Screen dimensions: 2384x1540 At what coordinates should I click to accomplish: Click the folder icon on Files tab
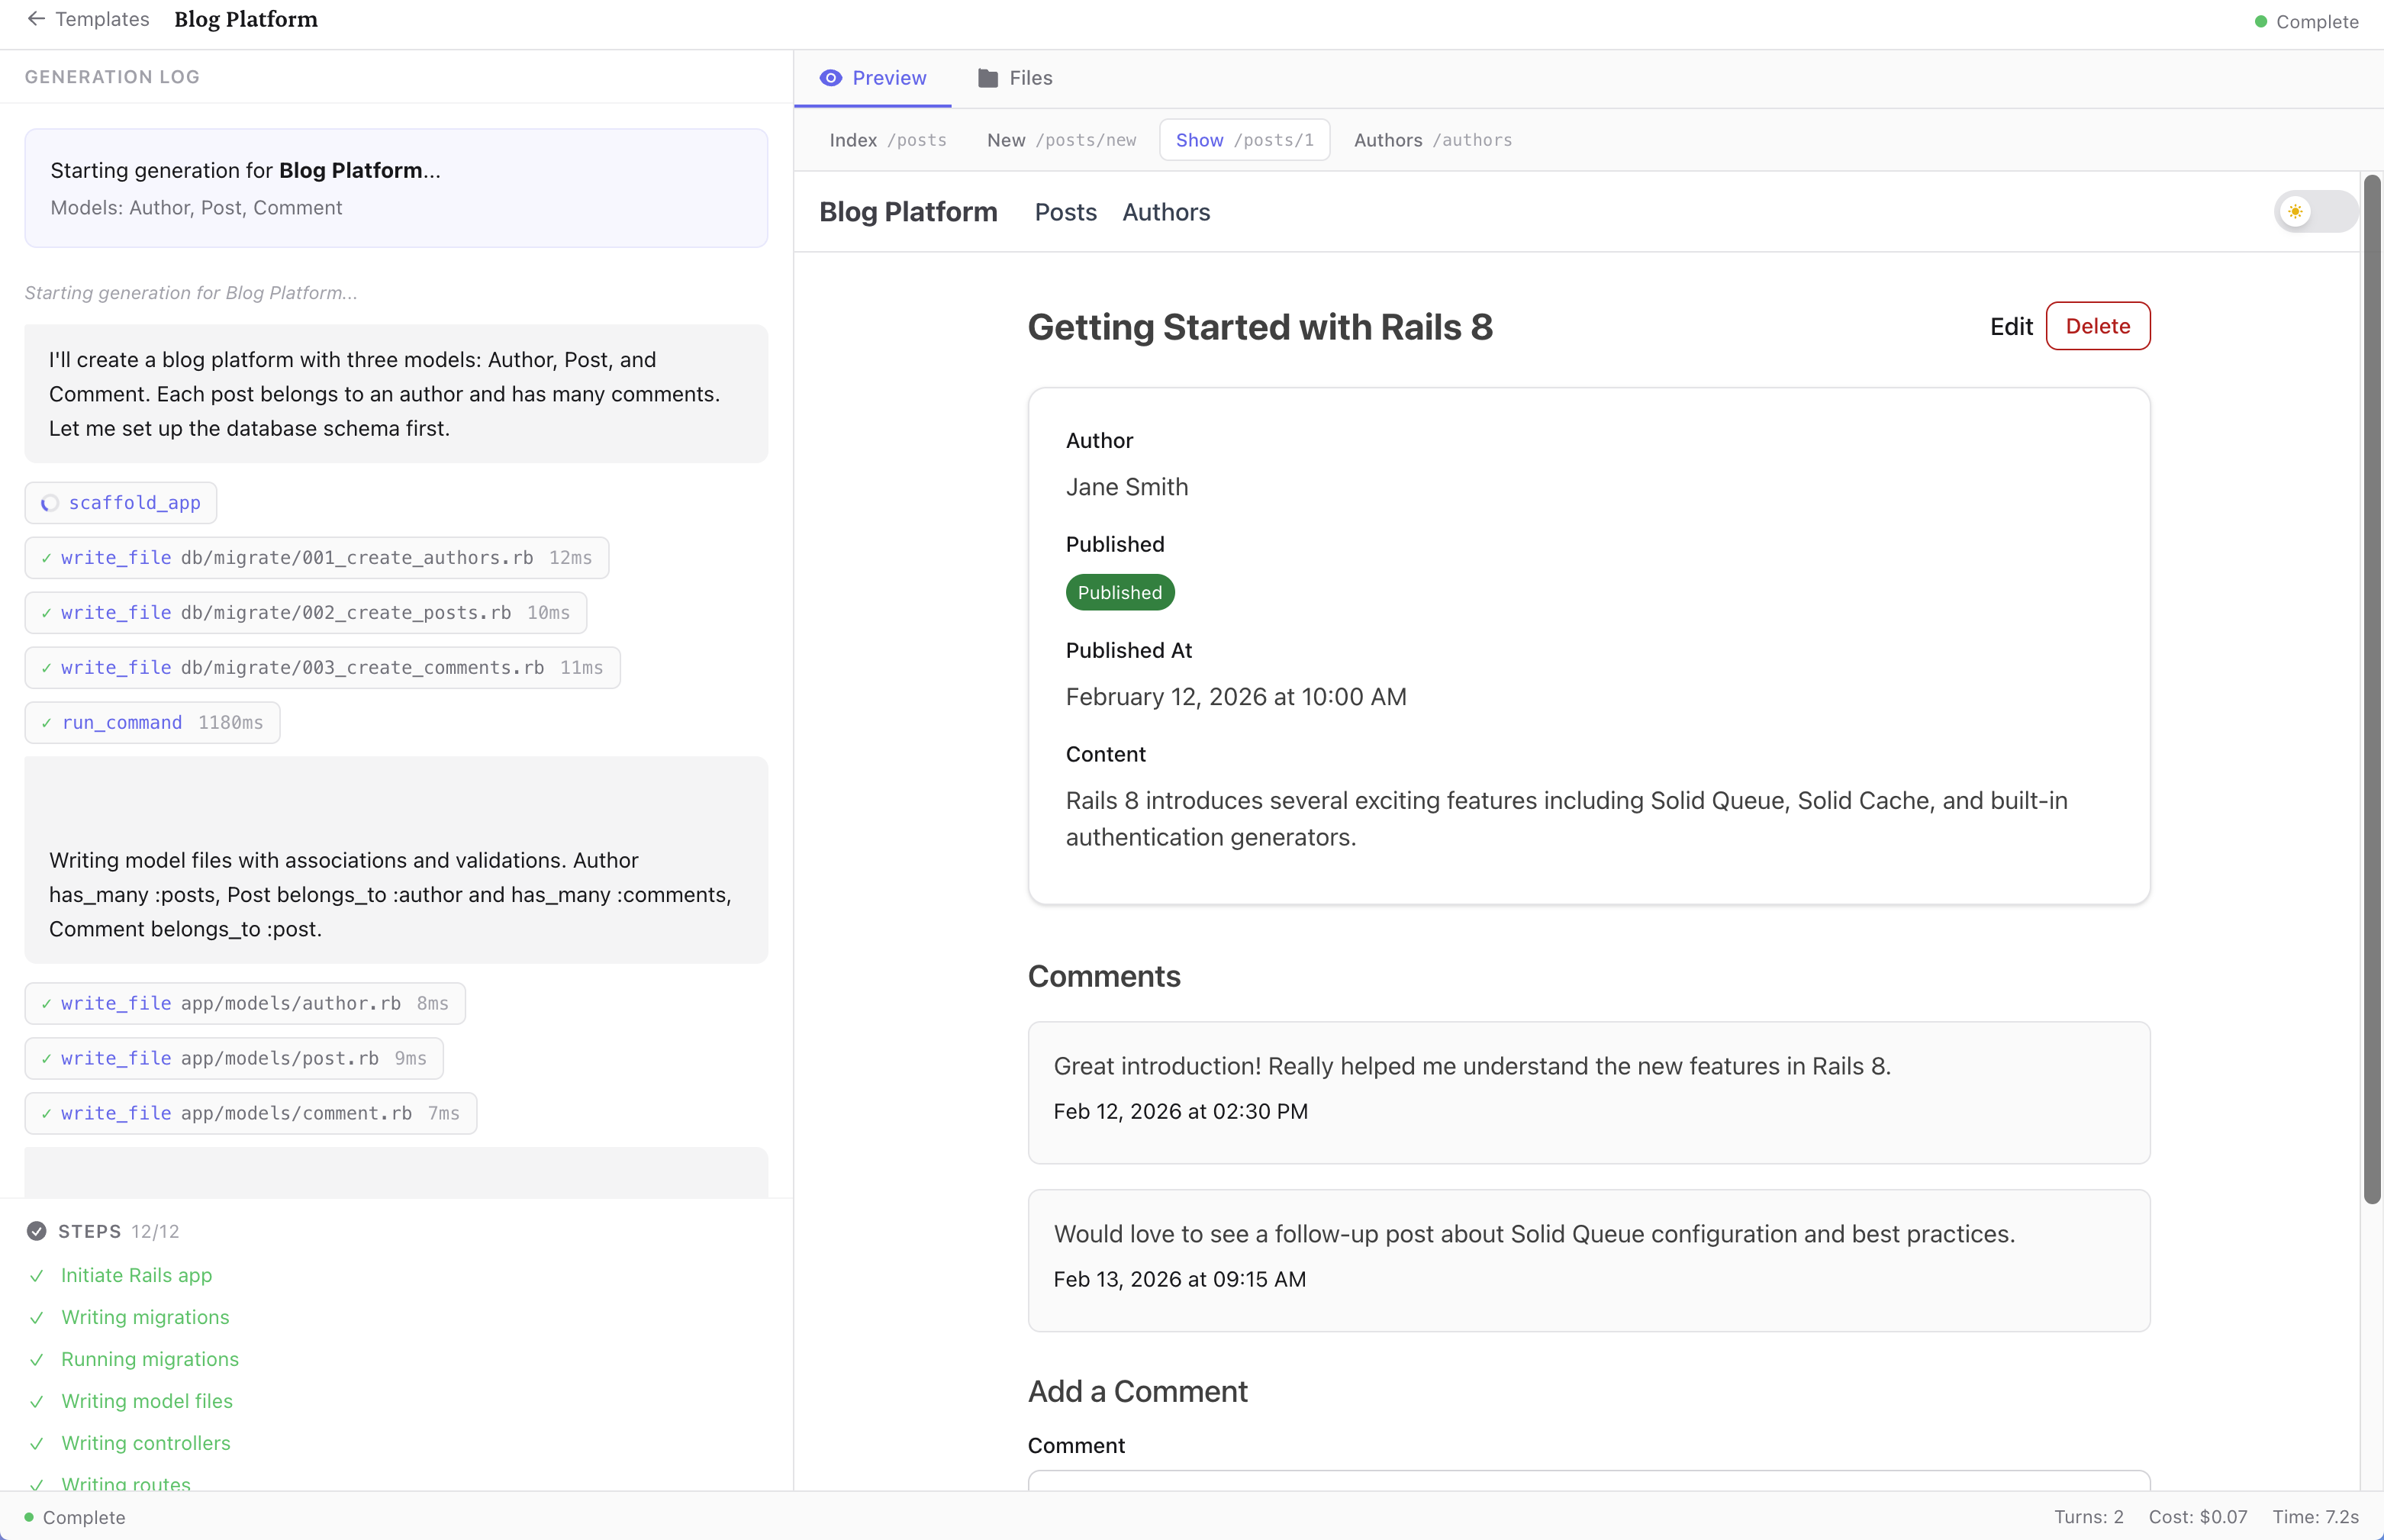[x=987, y=78]
